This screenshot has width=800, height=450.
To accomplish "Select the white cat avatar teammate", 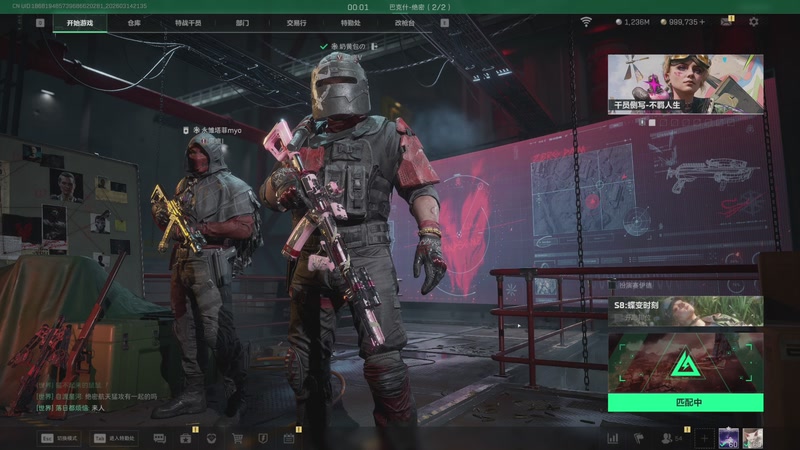I will (753, 438).
